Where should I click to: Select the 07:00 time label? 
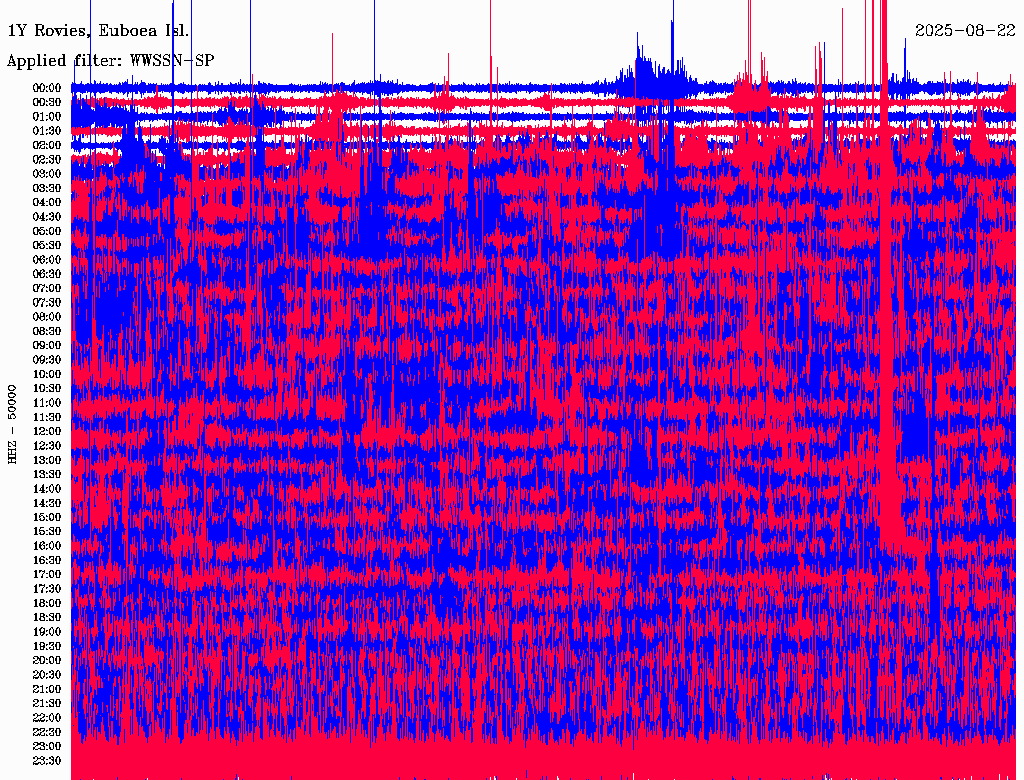(x=47, y=288)
